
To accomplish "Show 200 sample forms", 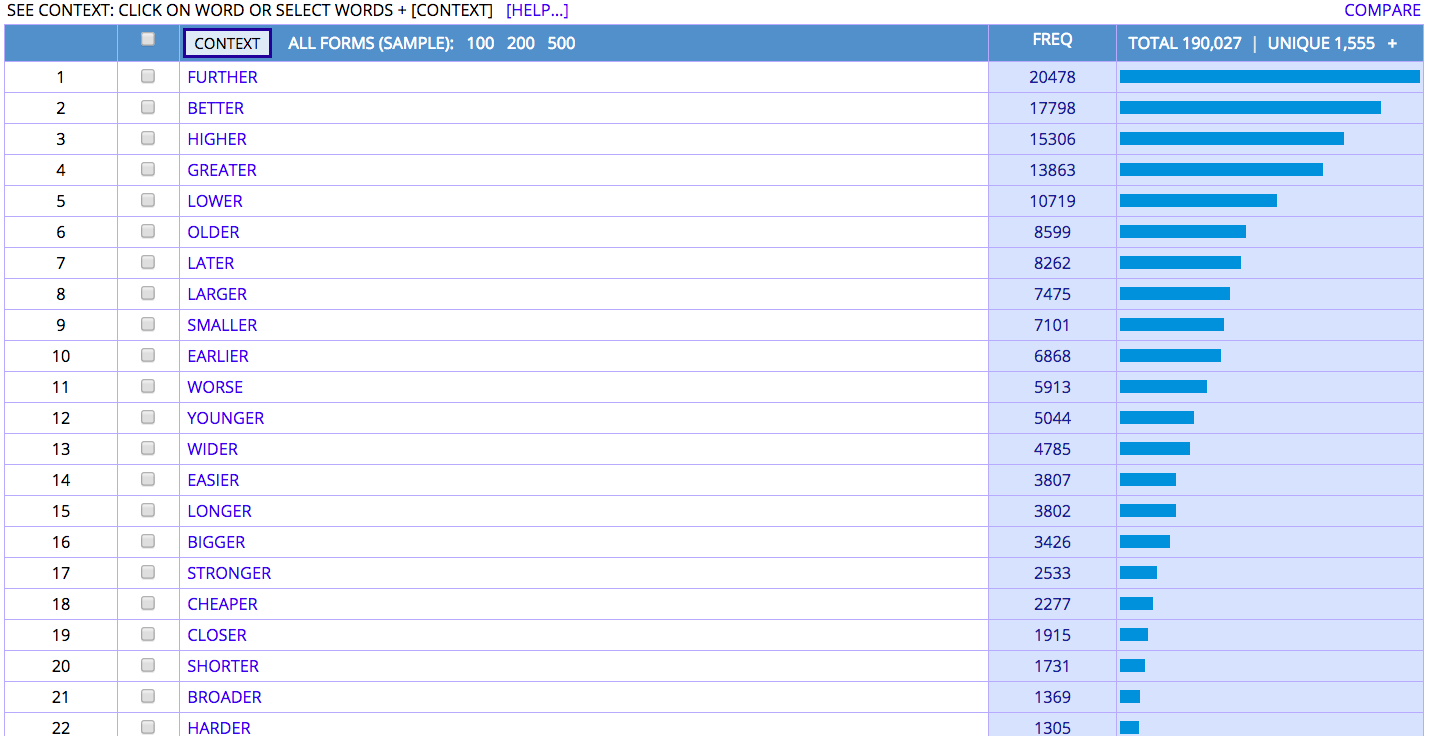I will pyautogui.click(x=520, y=43).
